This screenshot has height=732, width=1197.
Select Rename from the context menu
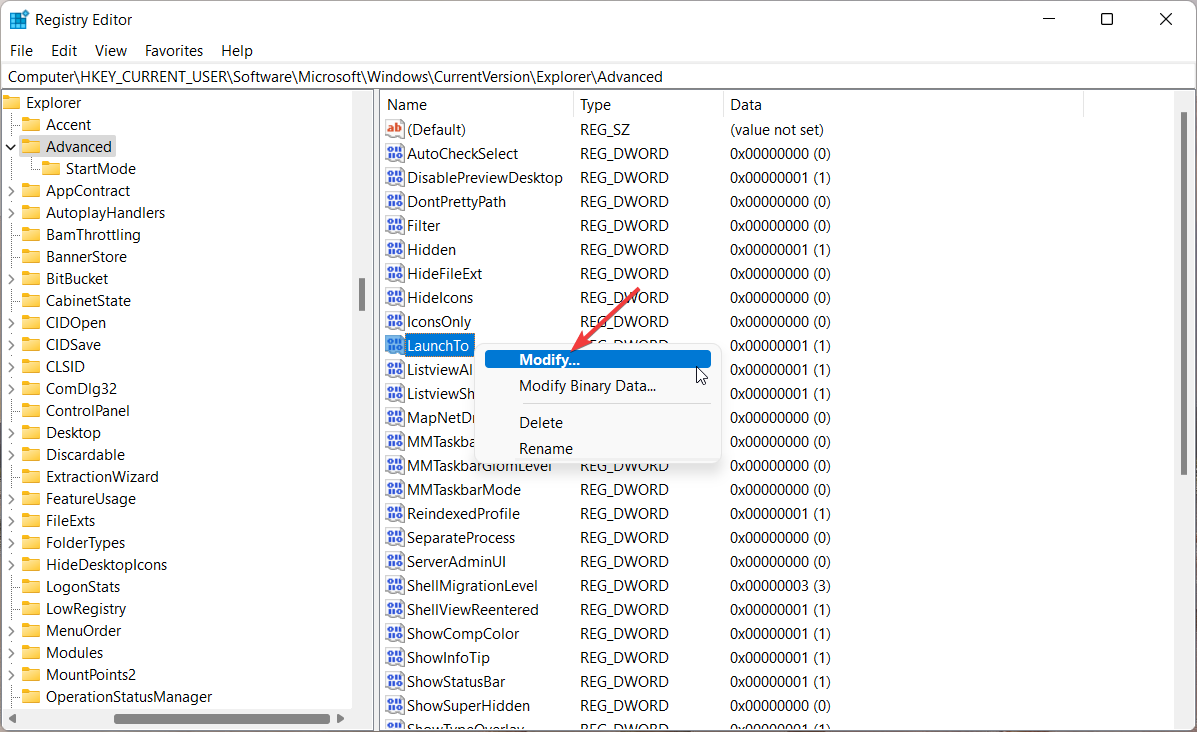click(x=546, y=448)
